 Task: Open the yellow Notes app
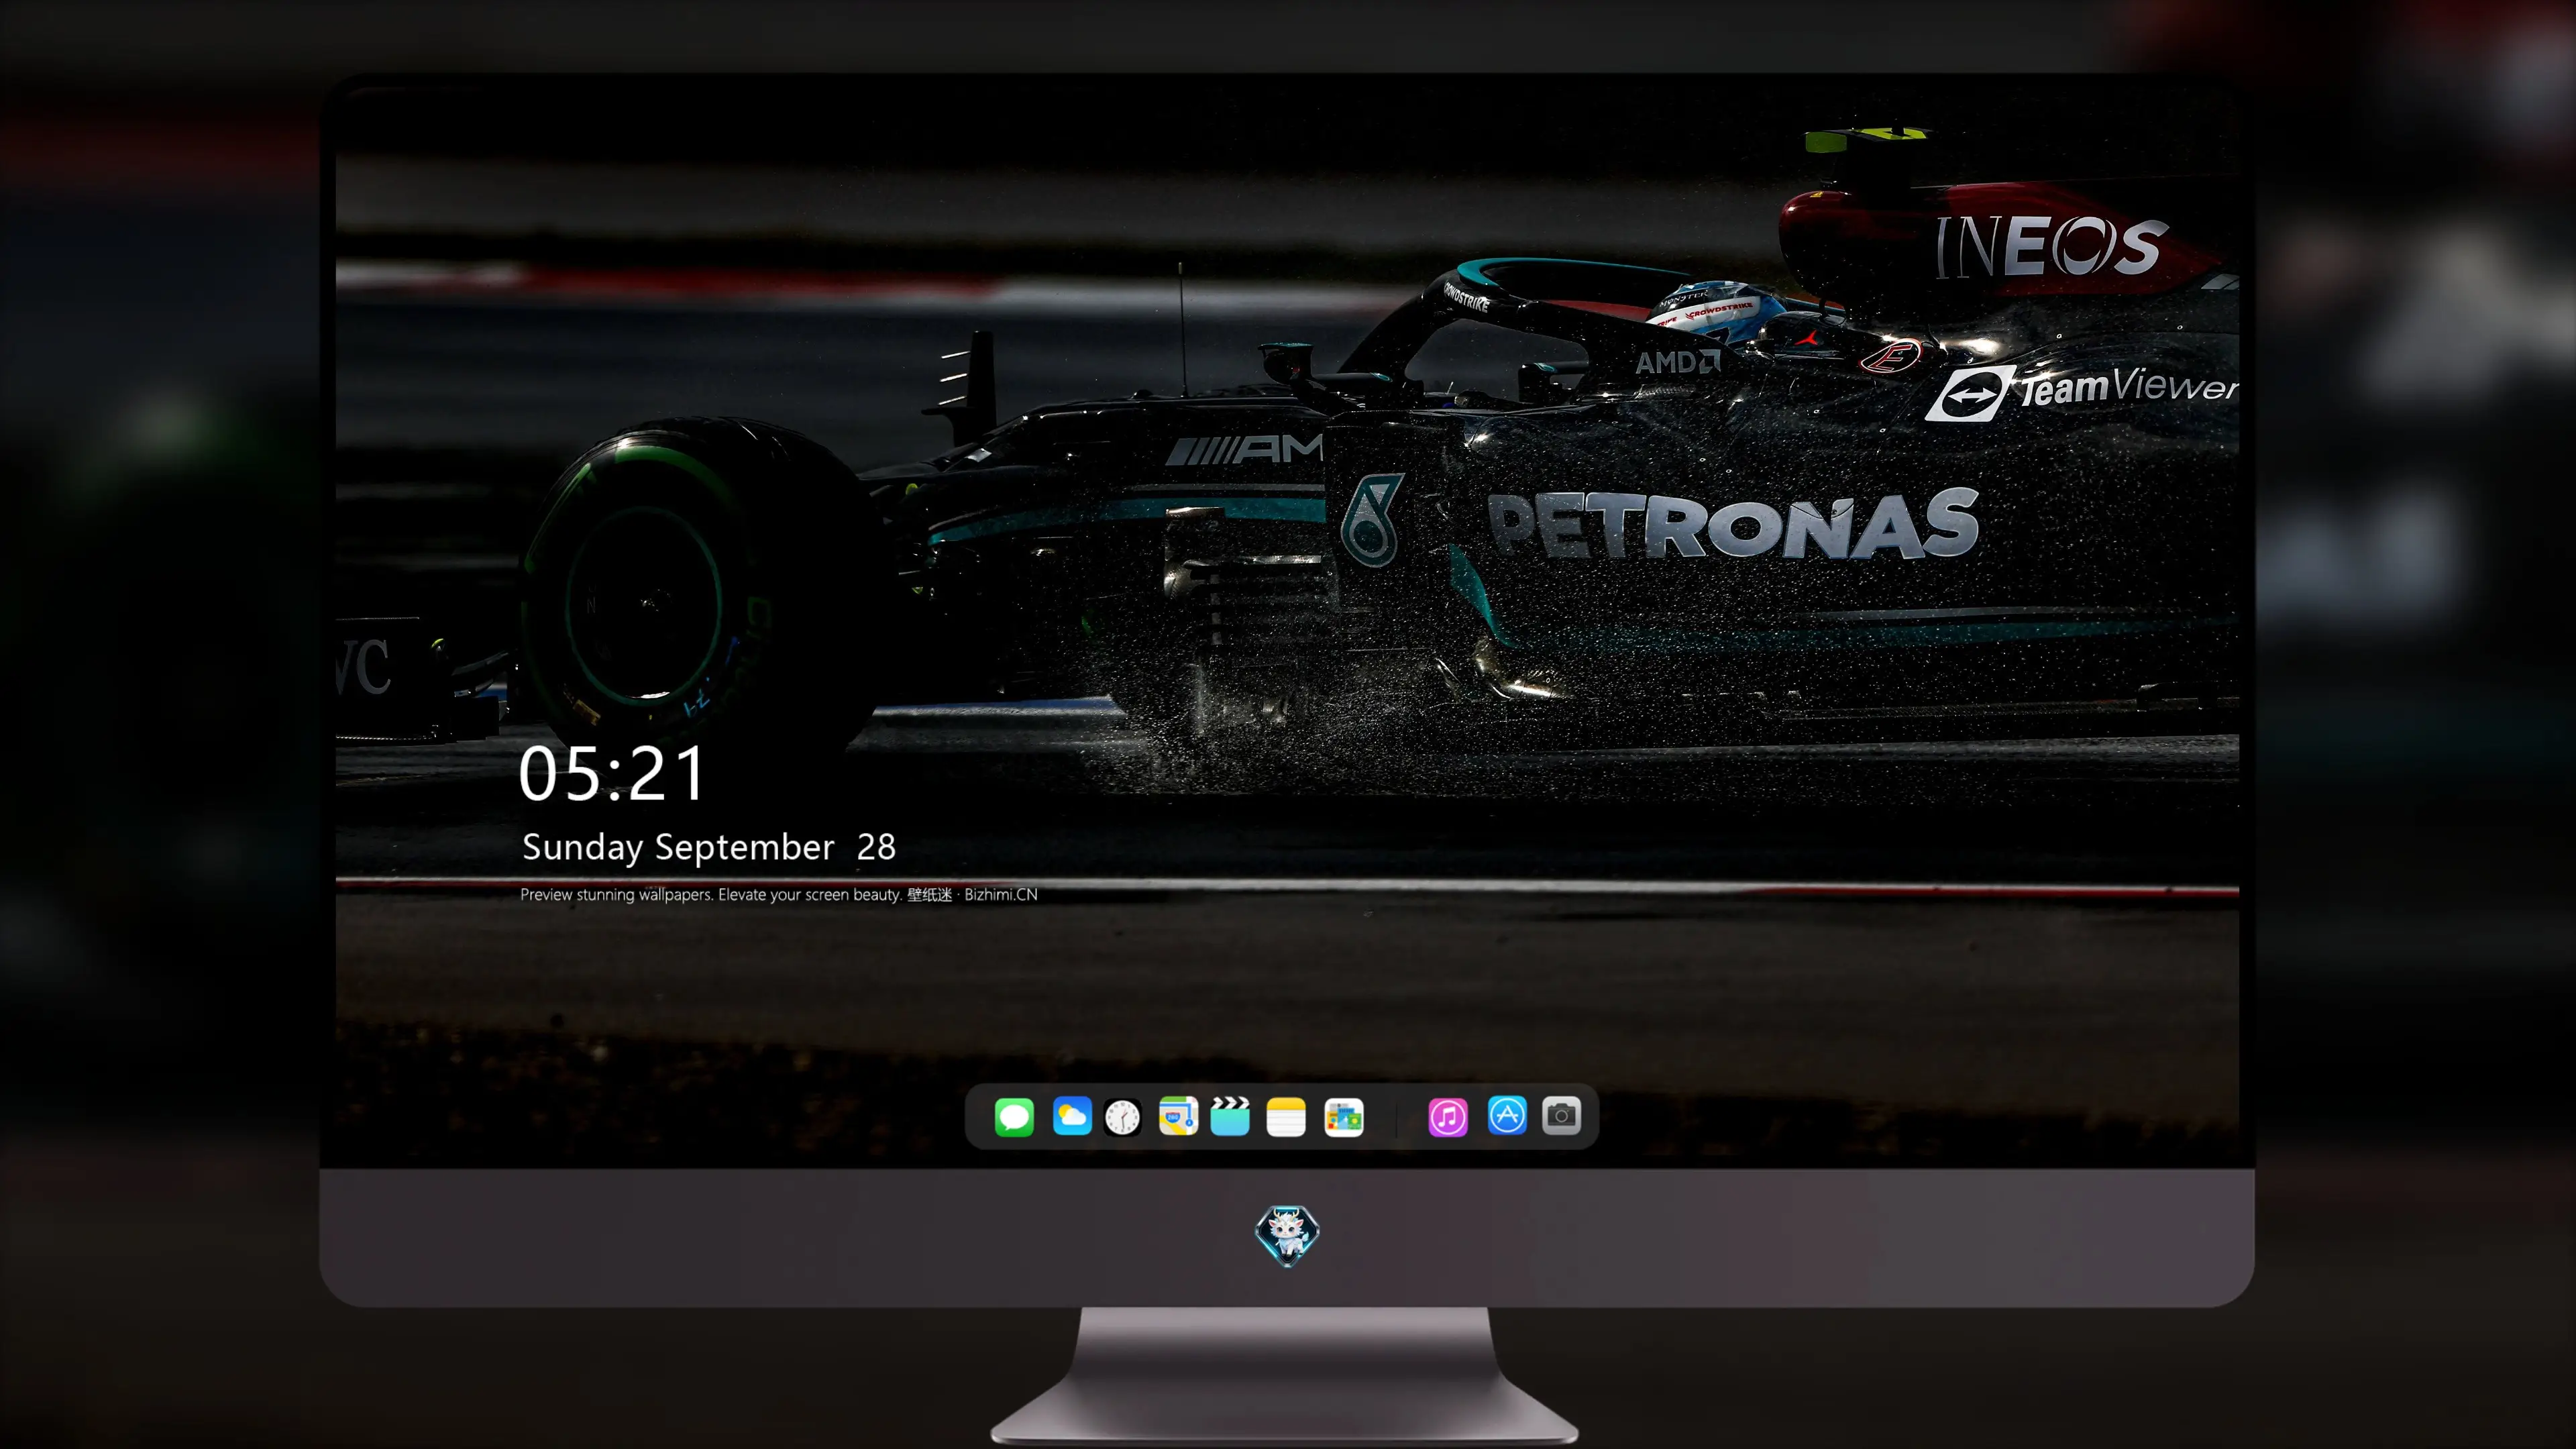pos(1286,1116)
